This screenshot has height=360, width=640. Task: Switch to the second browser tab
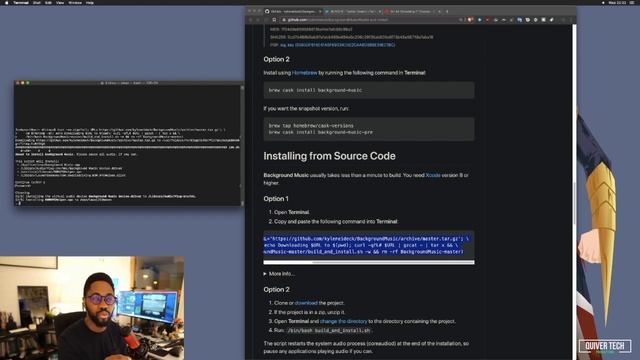pos(353,11)
